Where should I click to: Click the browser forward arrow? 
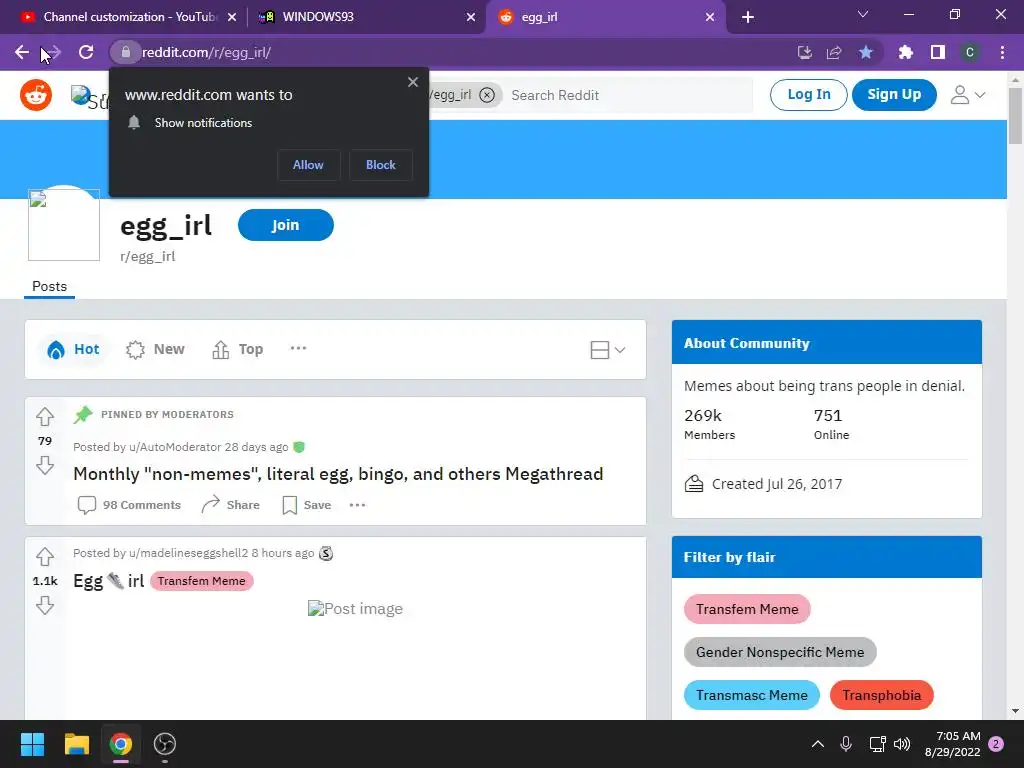pyautogui.click(x=54, y=52)
